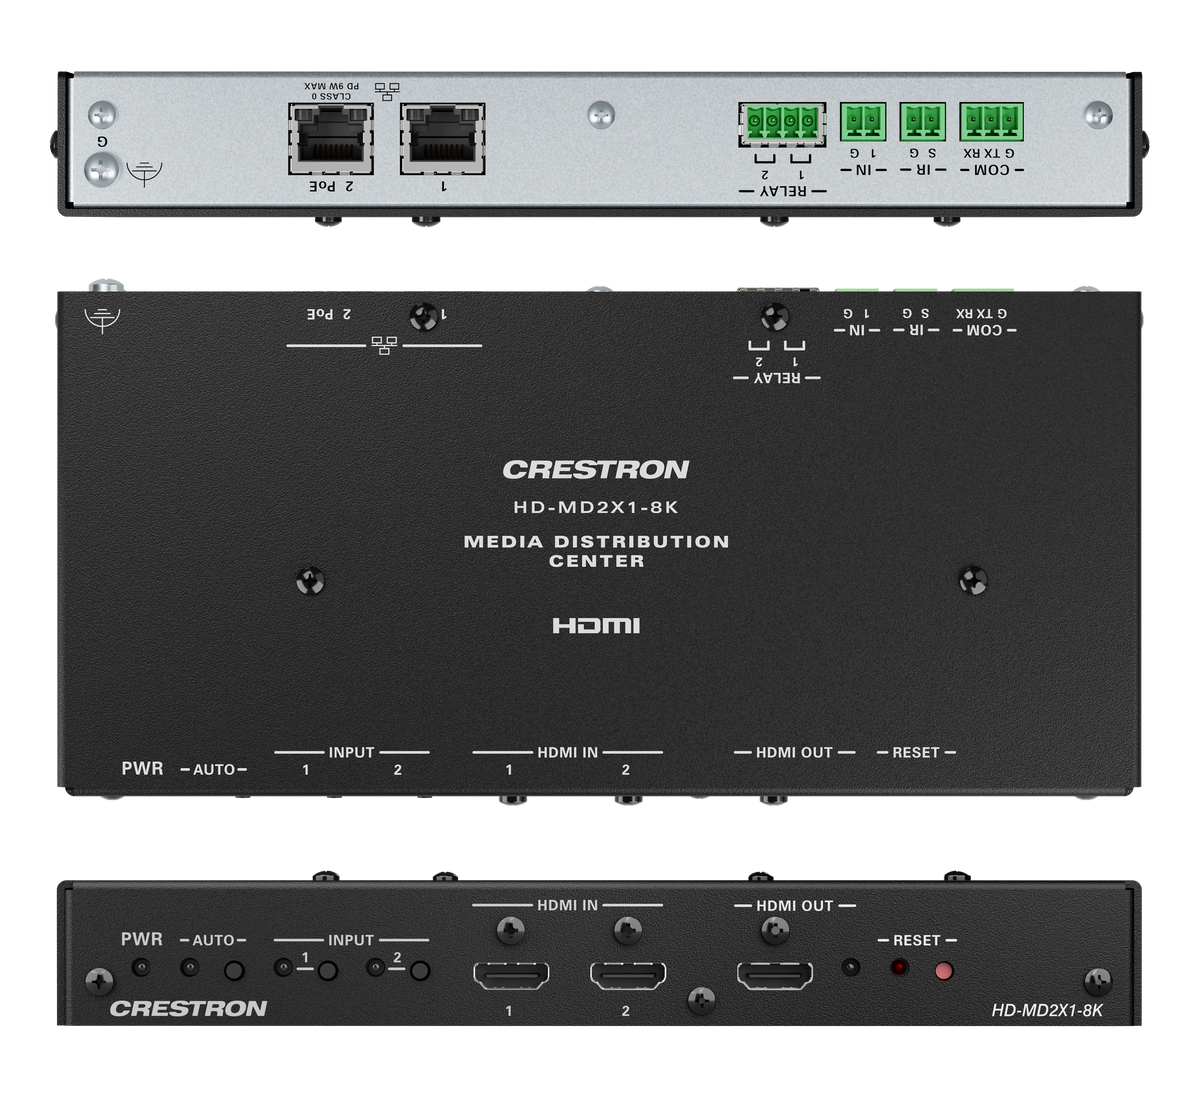
Task: Click the indicator LED beside the HDMI OUT port
Action: coord(850,967)
